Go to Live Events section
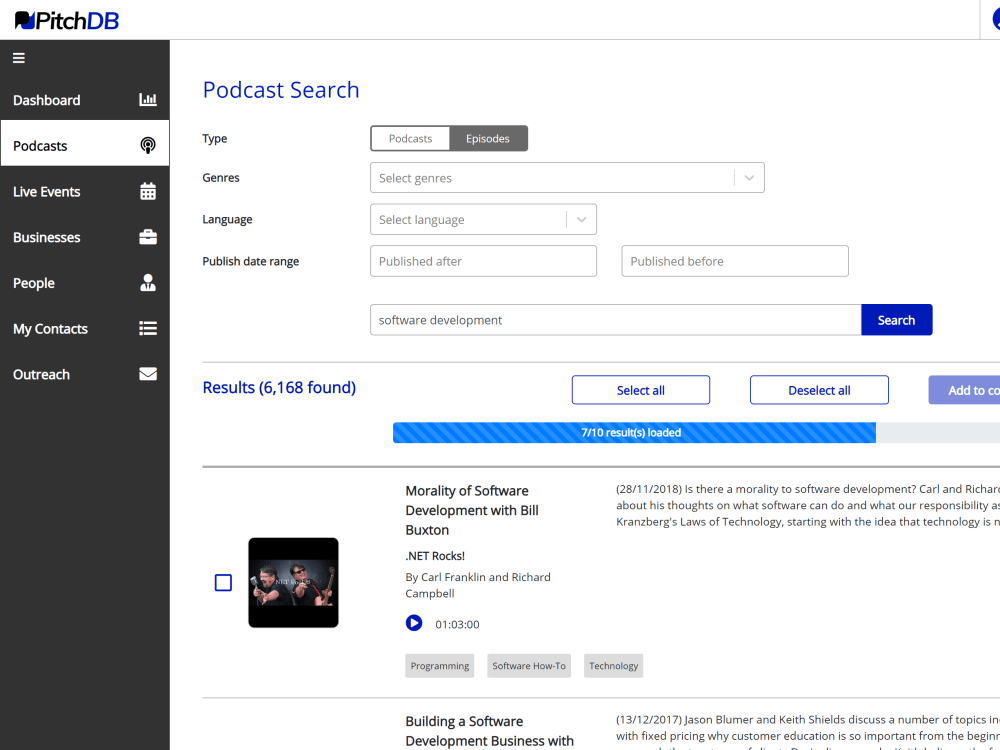Image resolution: width=1000 pixels, height=750 pixels. coord(85,192)
